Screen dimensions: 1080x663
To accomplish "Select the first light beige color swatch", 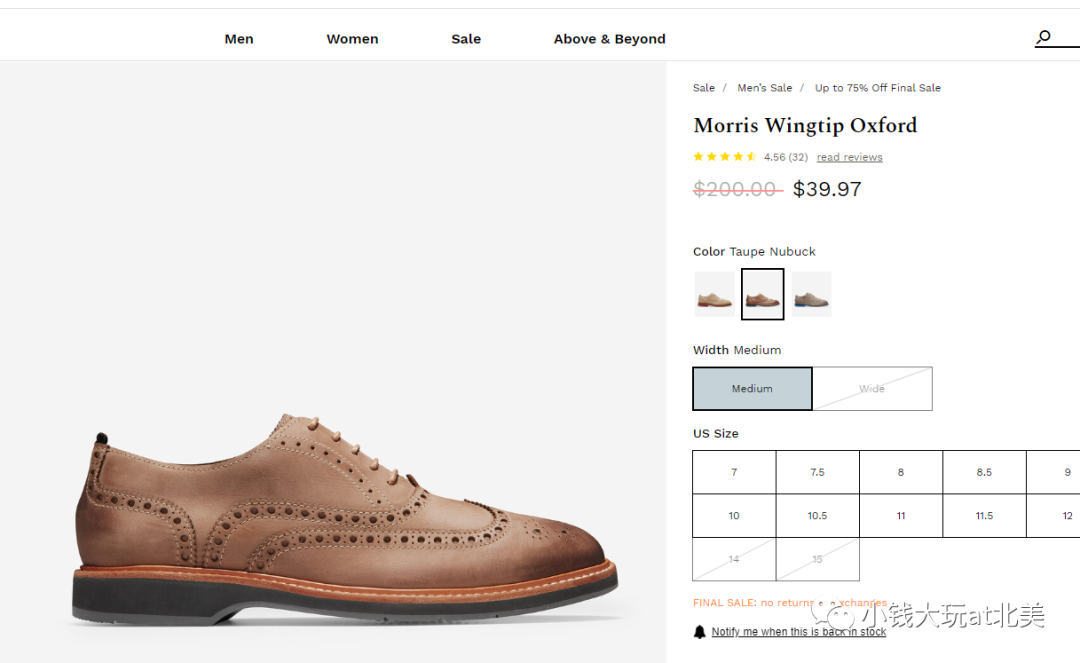I will (x=714, y=295).
